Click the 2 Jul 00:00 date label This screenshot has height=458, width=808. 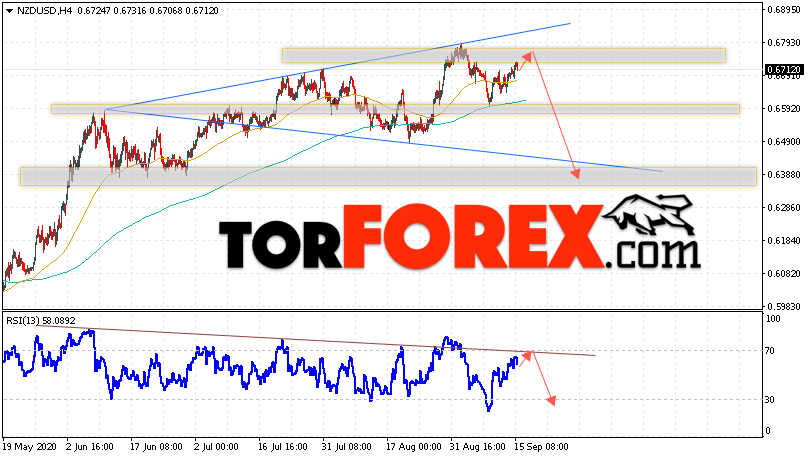pyautogui.click(x=216, y=447)
